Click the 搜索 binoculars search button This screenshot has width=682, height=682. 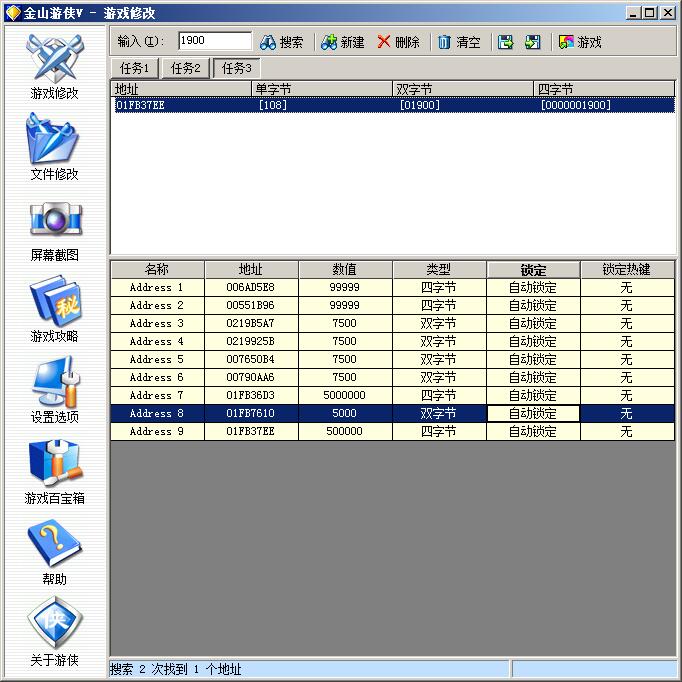click(x=281, y=42)
